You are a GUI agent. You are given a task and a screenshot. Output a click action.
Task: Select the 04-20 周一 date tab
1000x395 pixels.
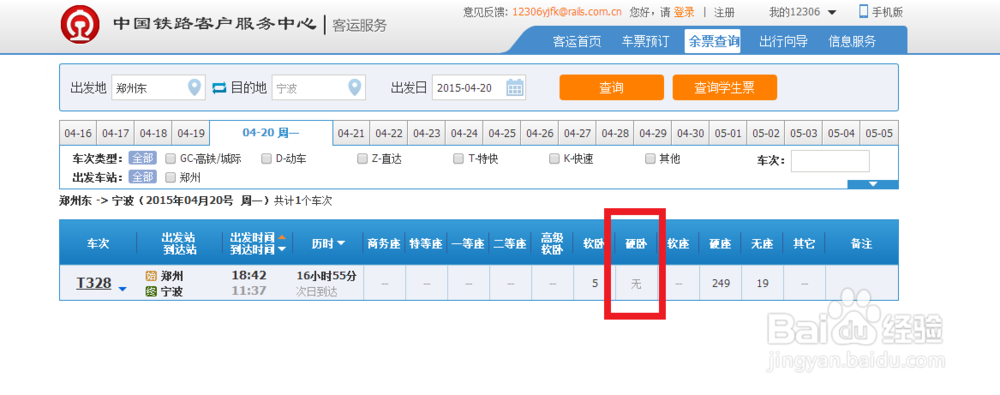click(x=271, y=133)
